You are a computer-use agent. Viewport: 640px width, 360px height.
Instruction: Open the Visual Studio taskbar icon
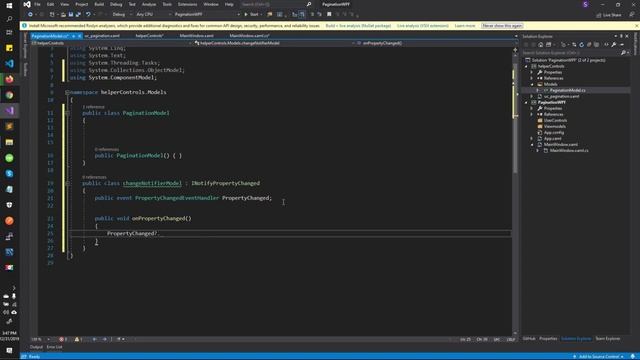9,111
